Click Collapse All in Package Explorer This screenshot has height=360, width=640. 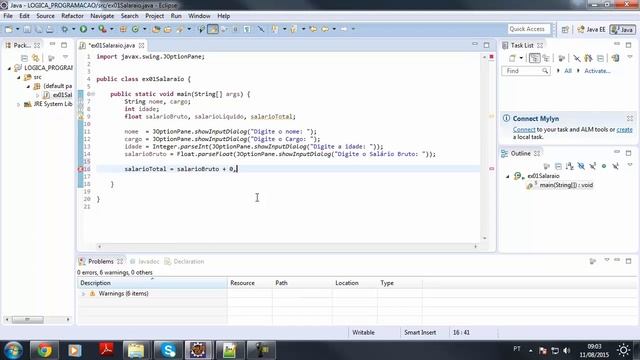click(x=24, y=58)
